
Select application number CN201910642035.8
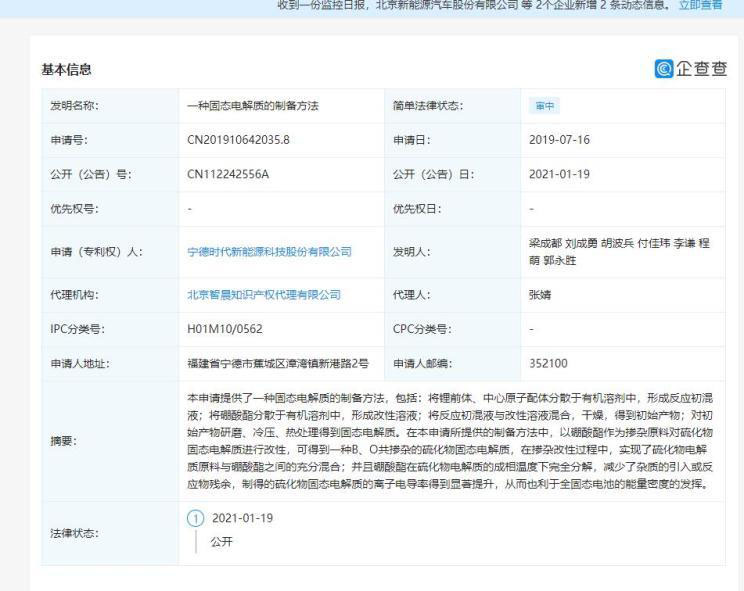(238, 140)
